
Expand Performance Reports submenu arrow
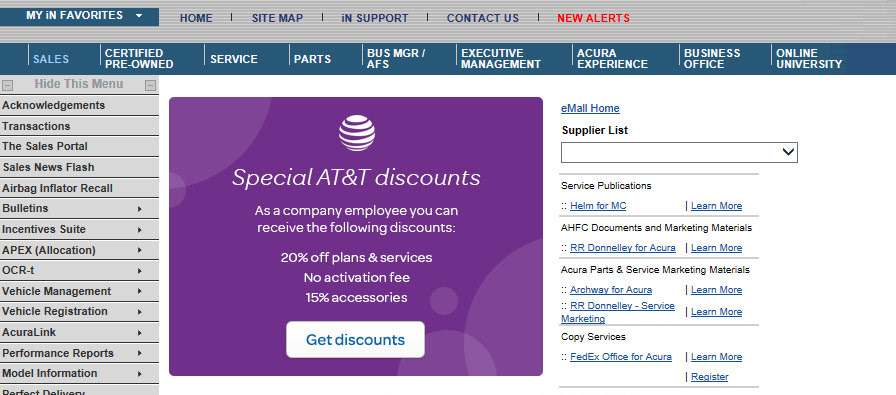click(x=139, y=353)
